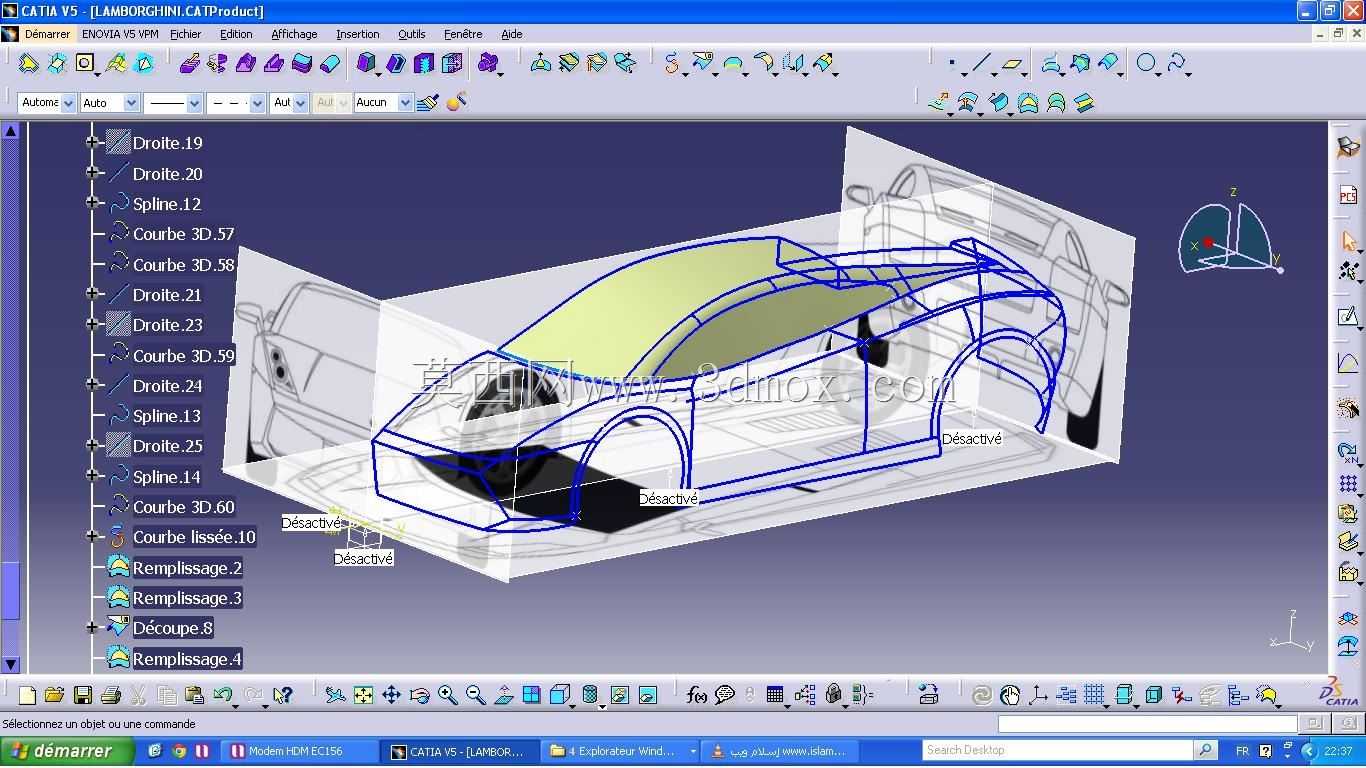Activate the Fly mode airplane icon

[335, 695]
